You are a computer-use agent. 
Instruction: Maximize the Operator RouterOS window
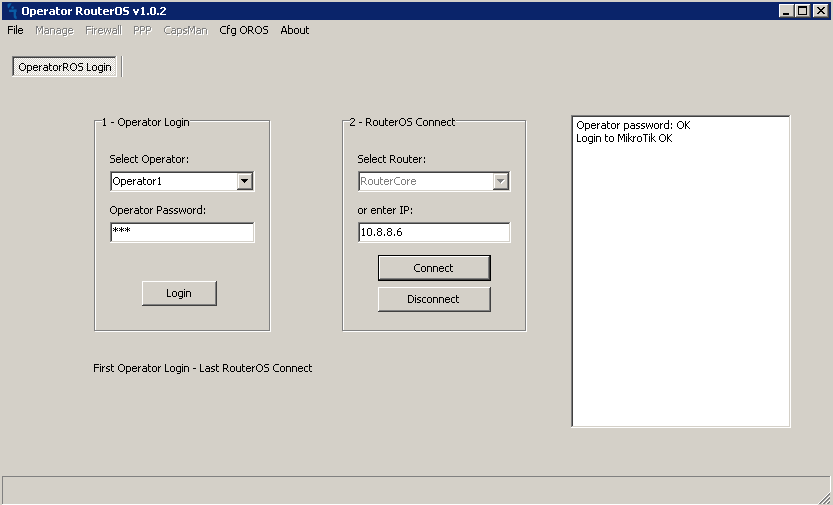803,11
